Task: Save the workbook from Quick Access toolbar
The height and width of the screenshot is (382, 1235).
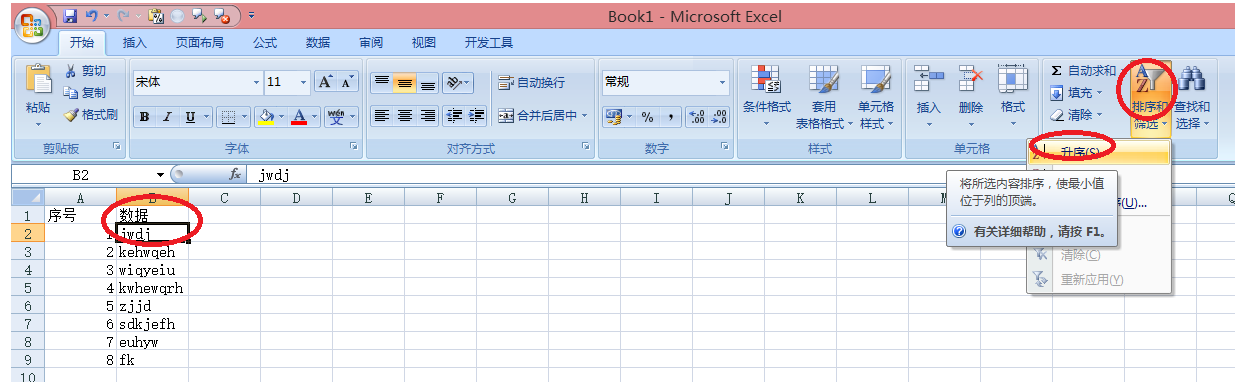Action: 70,16
